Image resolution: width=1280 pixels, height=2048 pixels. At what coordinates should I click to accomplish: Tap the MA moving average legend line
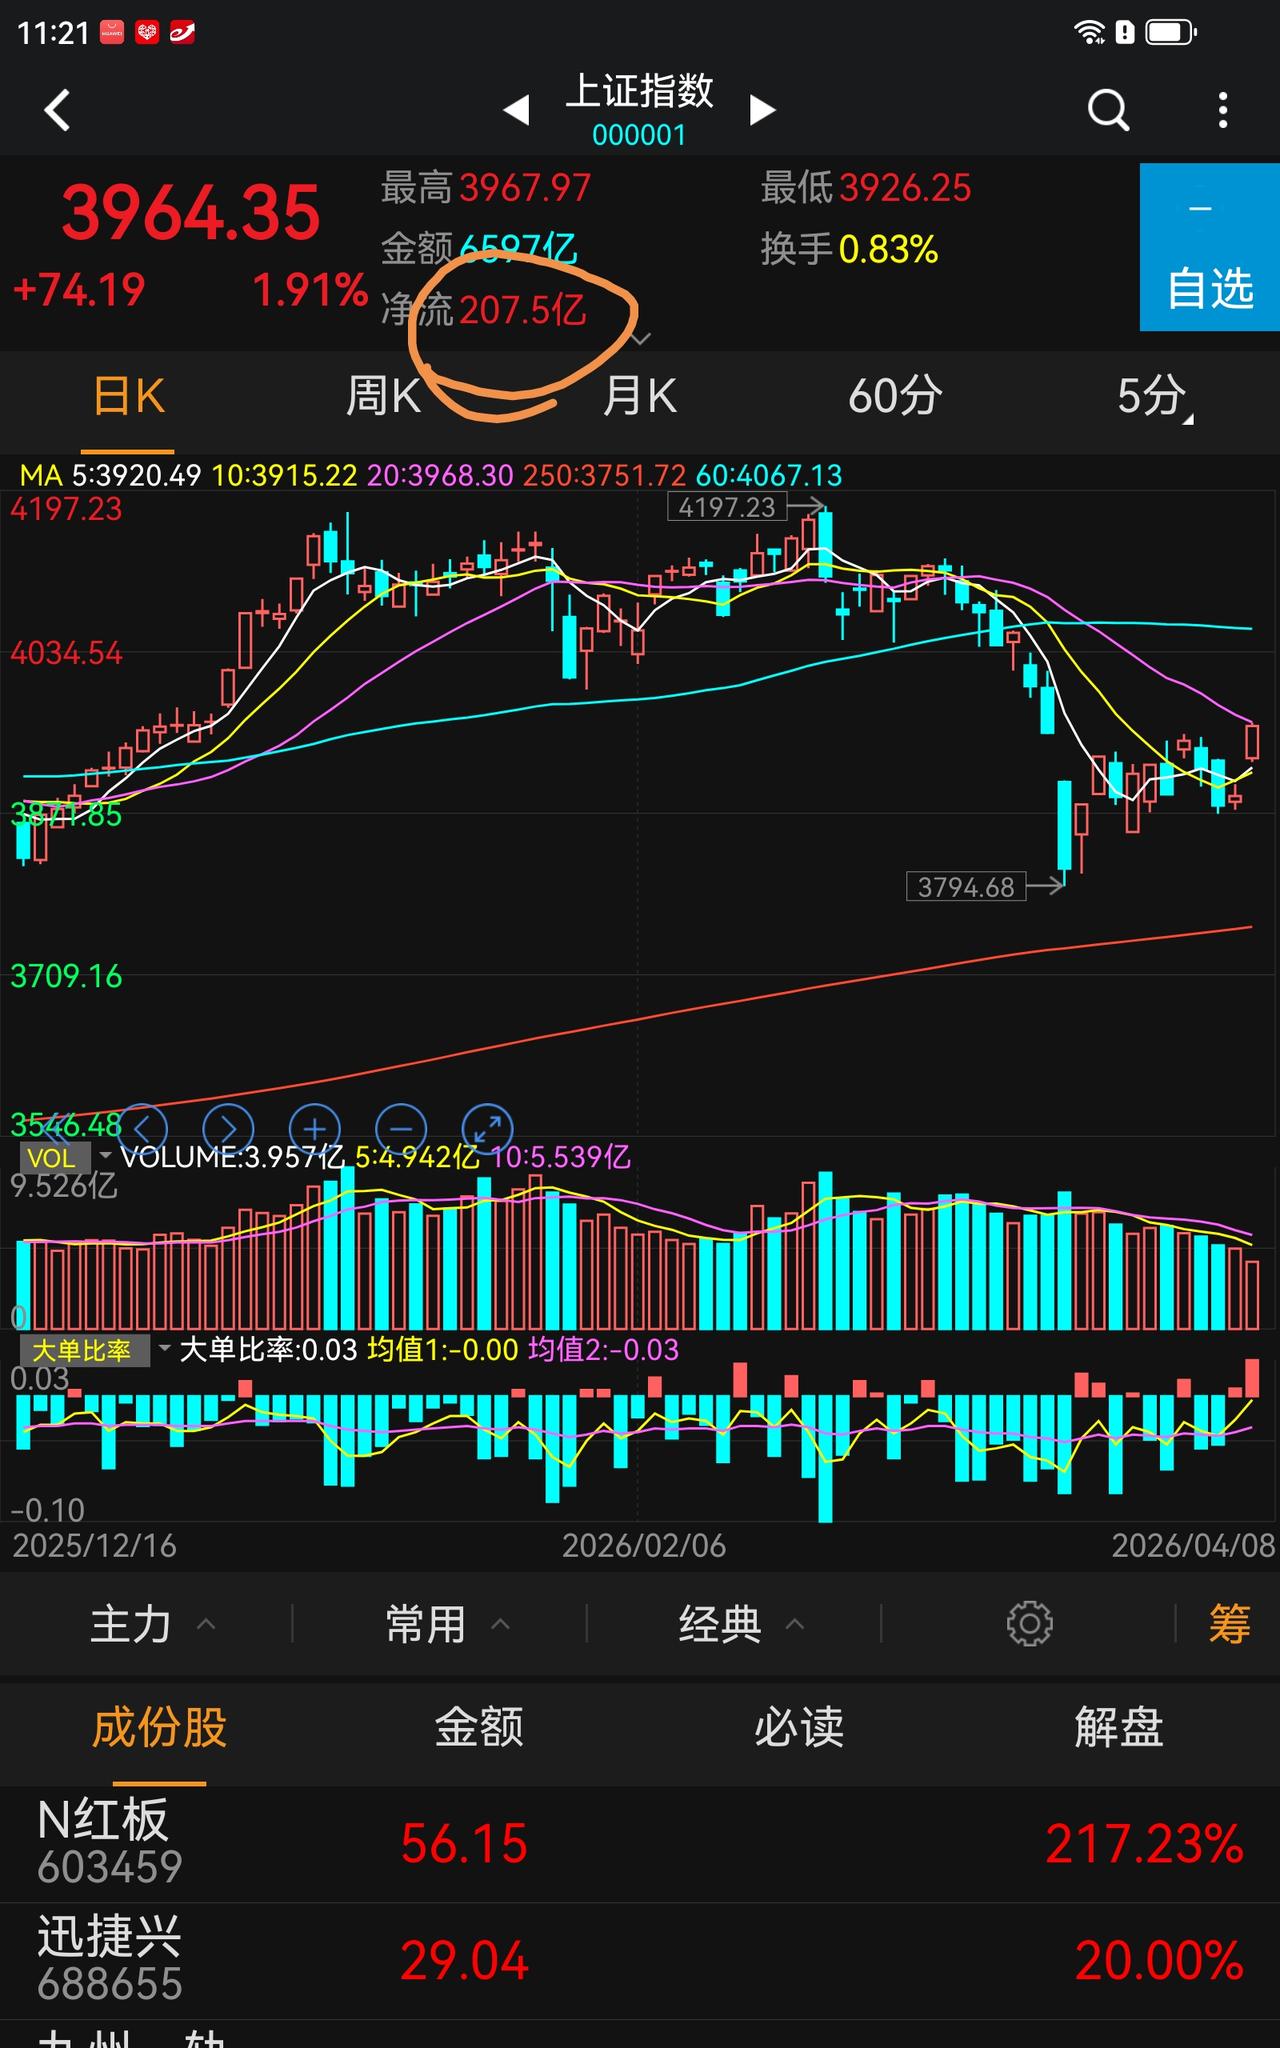[431, 475]
